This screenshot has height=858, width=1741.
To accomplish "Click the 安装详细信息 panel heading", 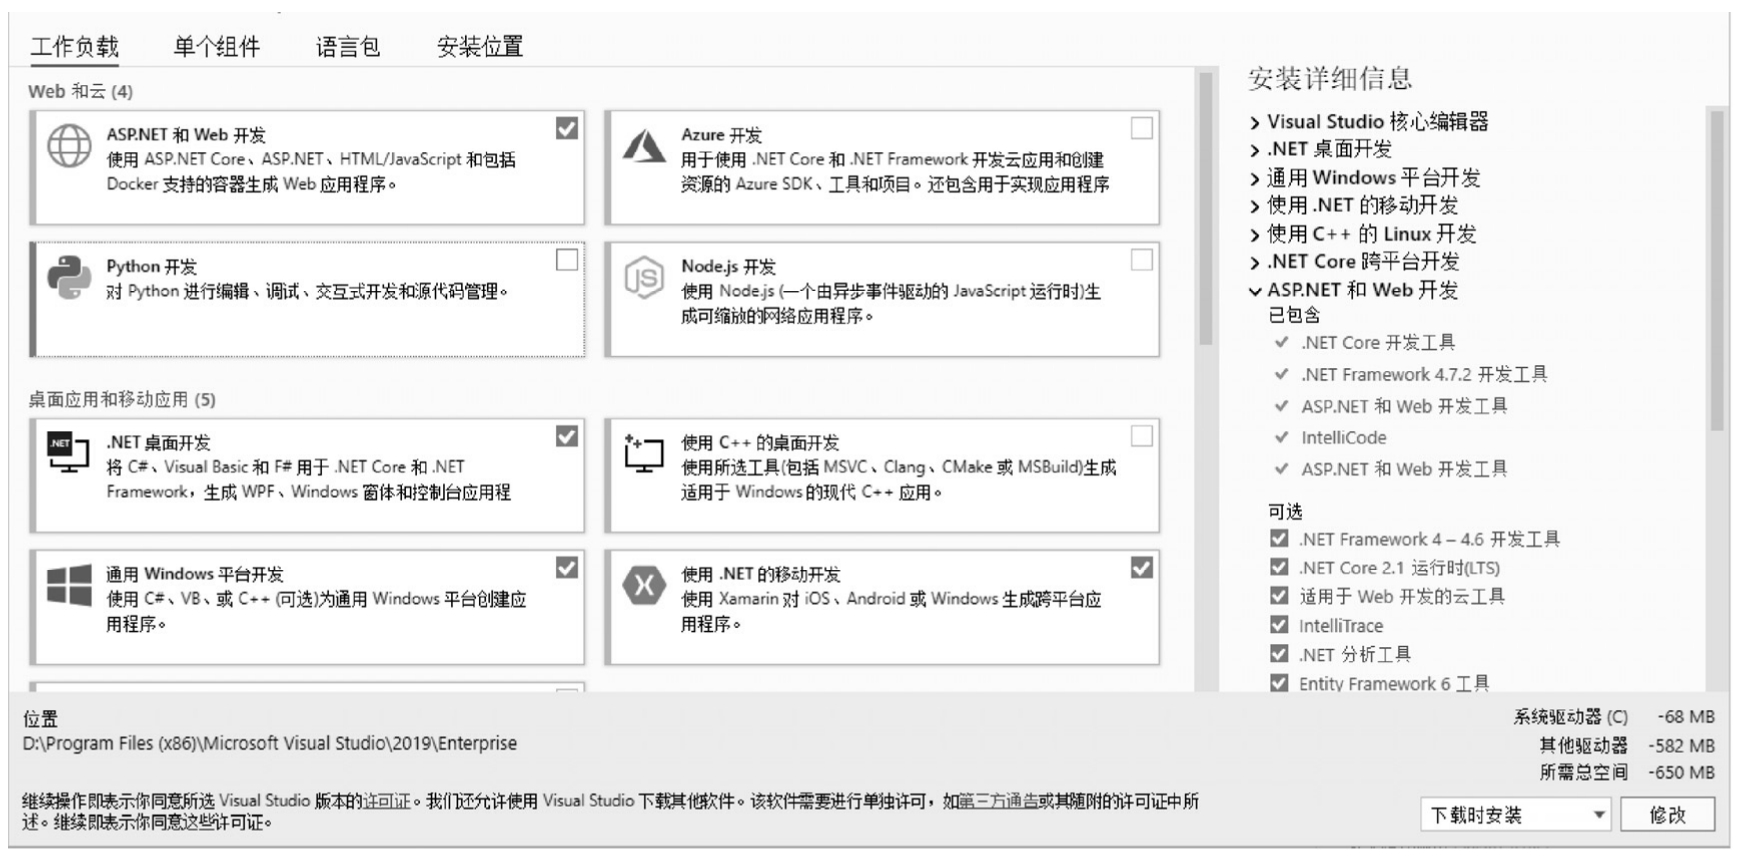I will coord(1330,78).
